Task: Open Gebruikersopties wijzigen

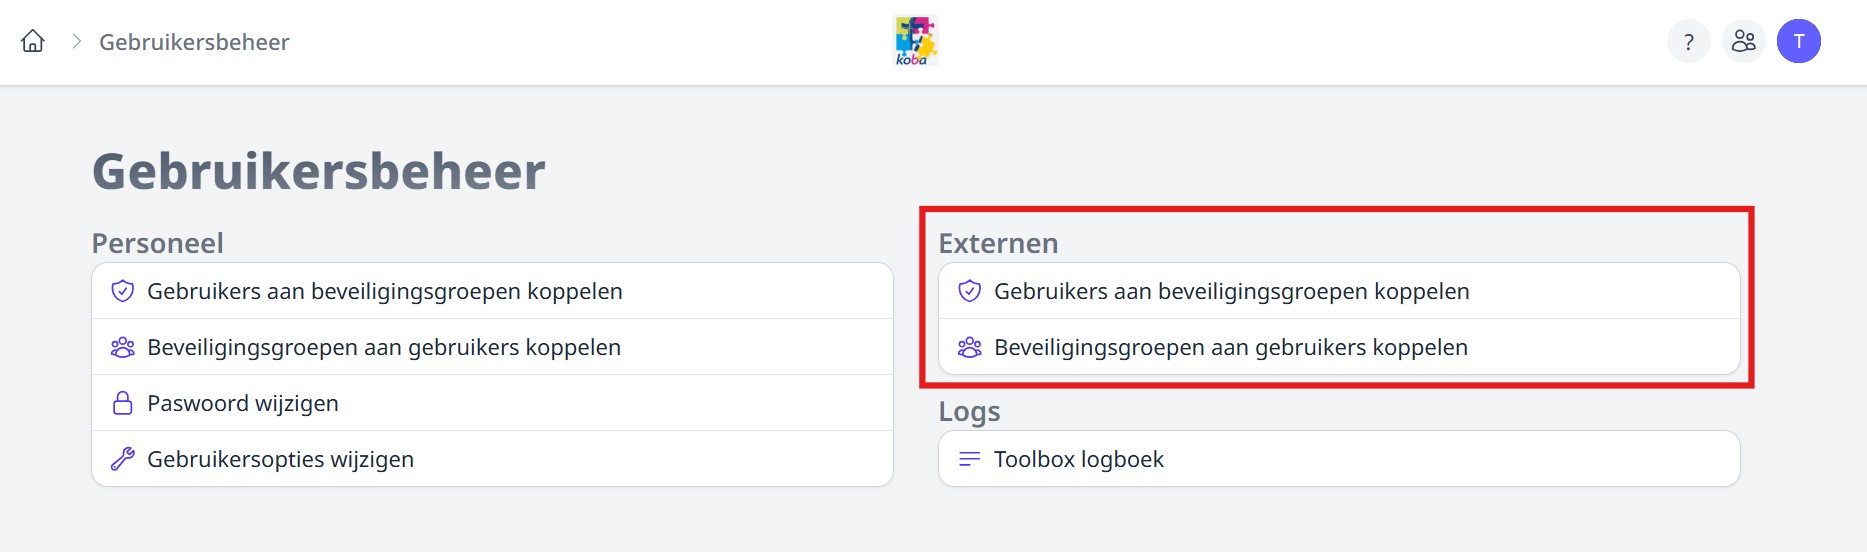Action: point(280,459)
